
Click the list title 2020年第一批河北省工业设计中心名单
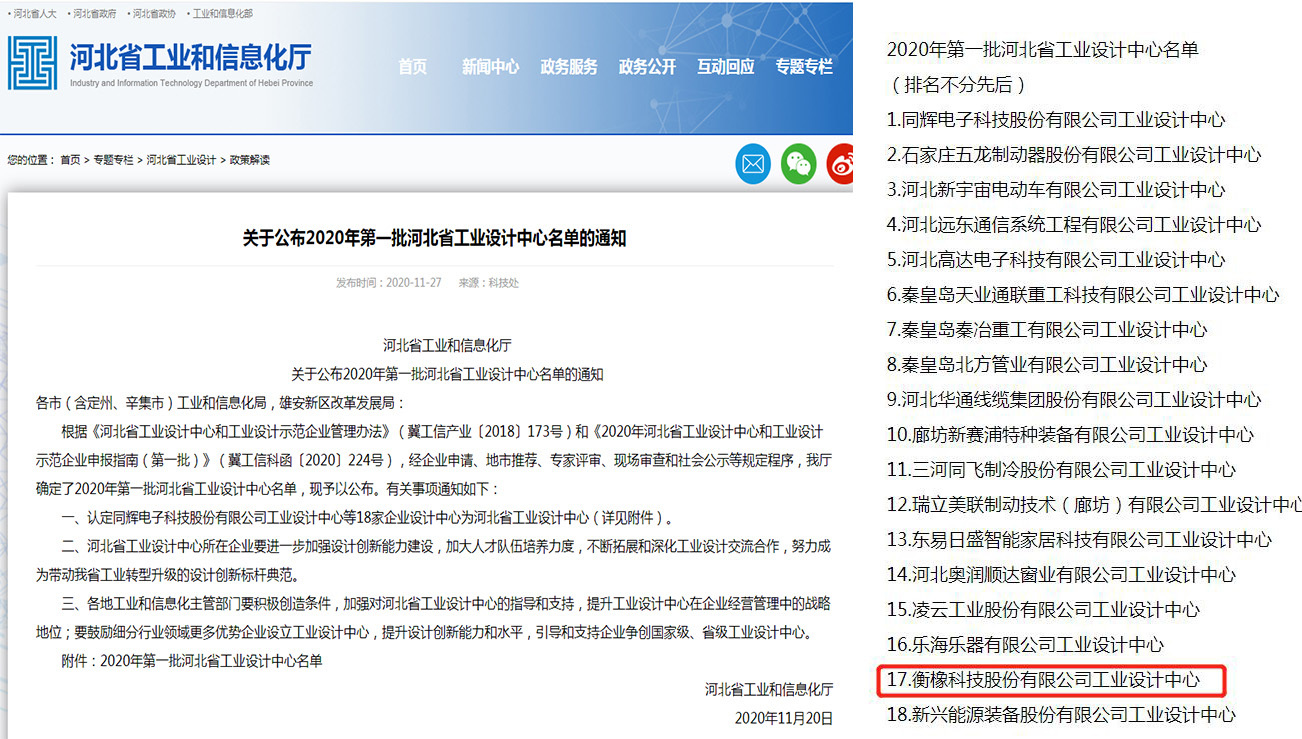[x=1043, y=49]
